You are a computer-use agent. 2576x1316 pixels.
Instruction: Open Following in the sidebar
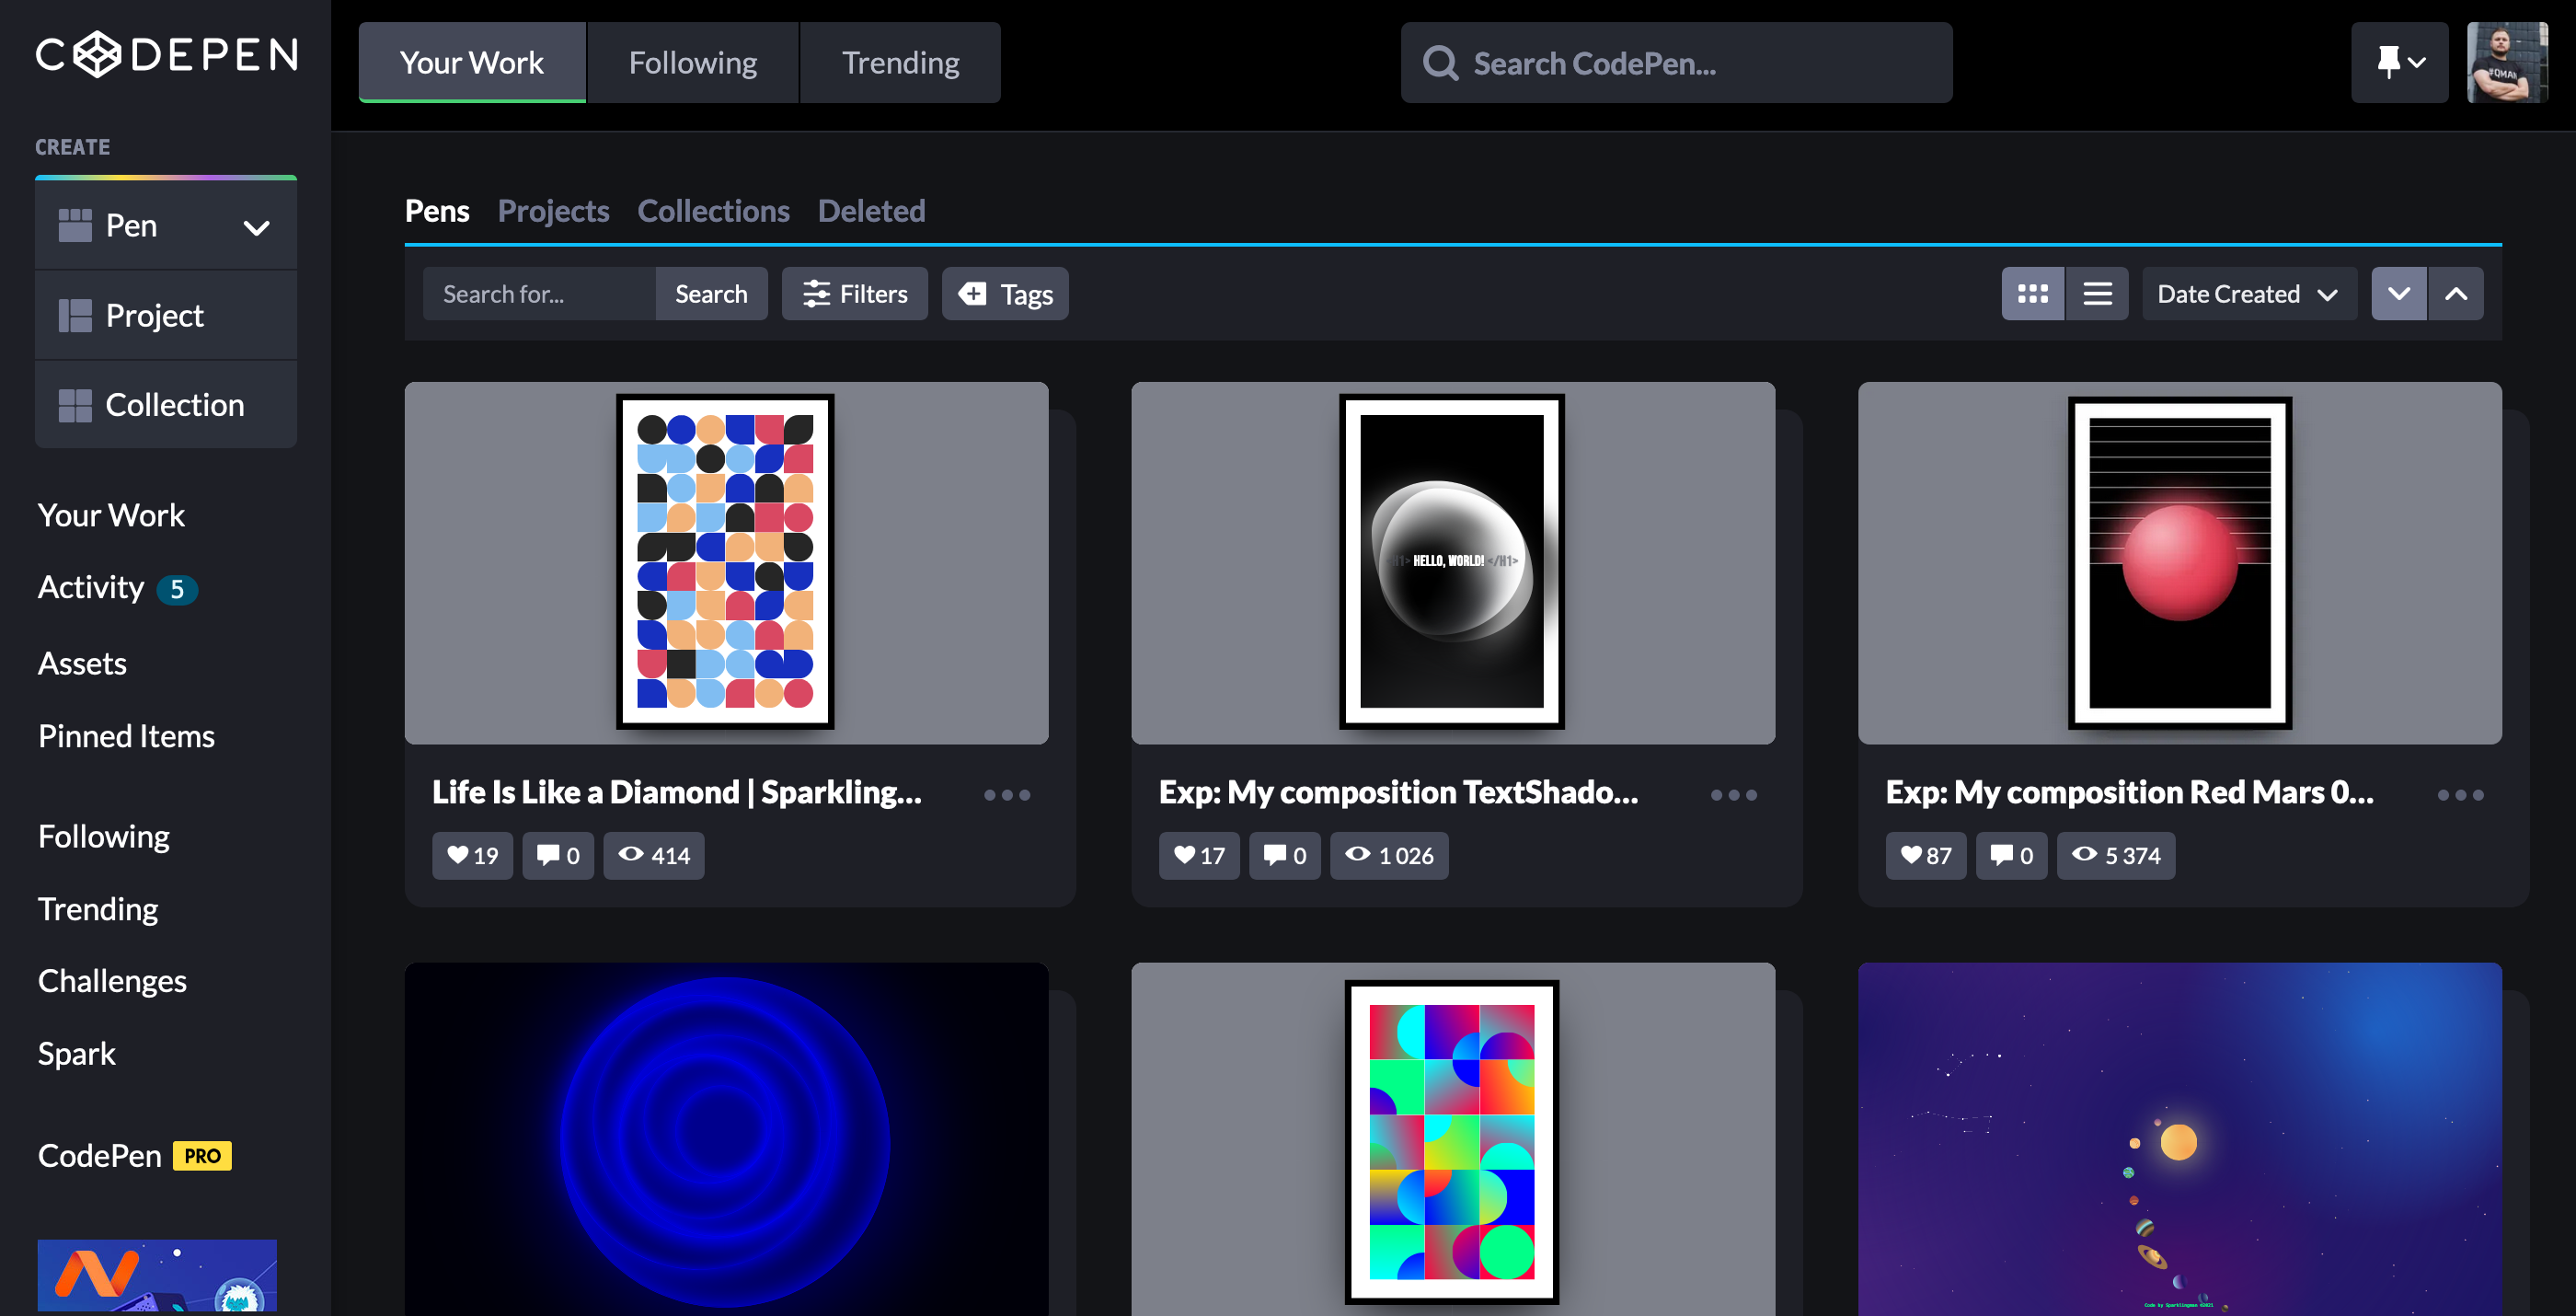click(104, 836)
